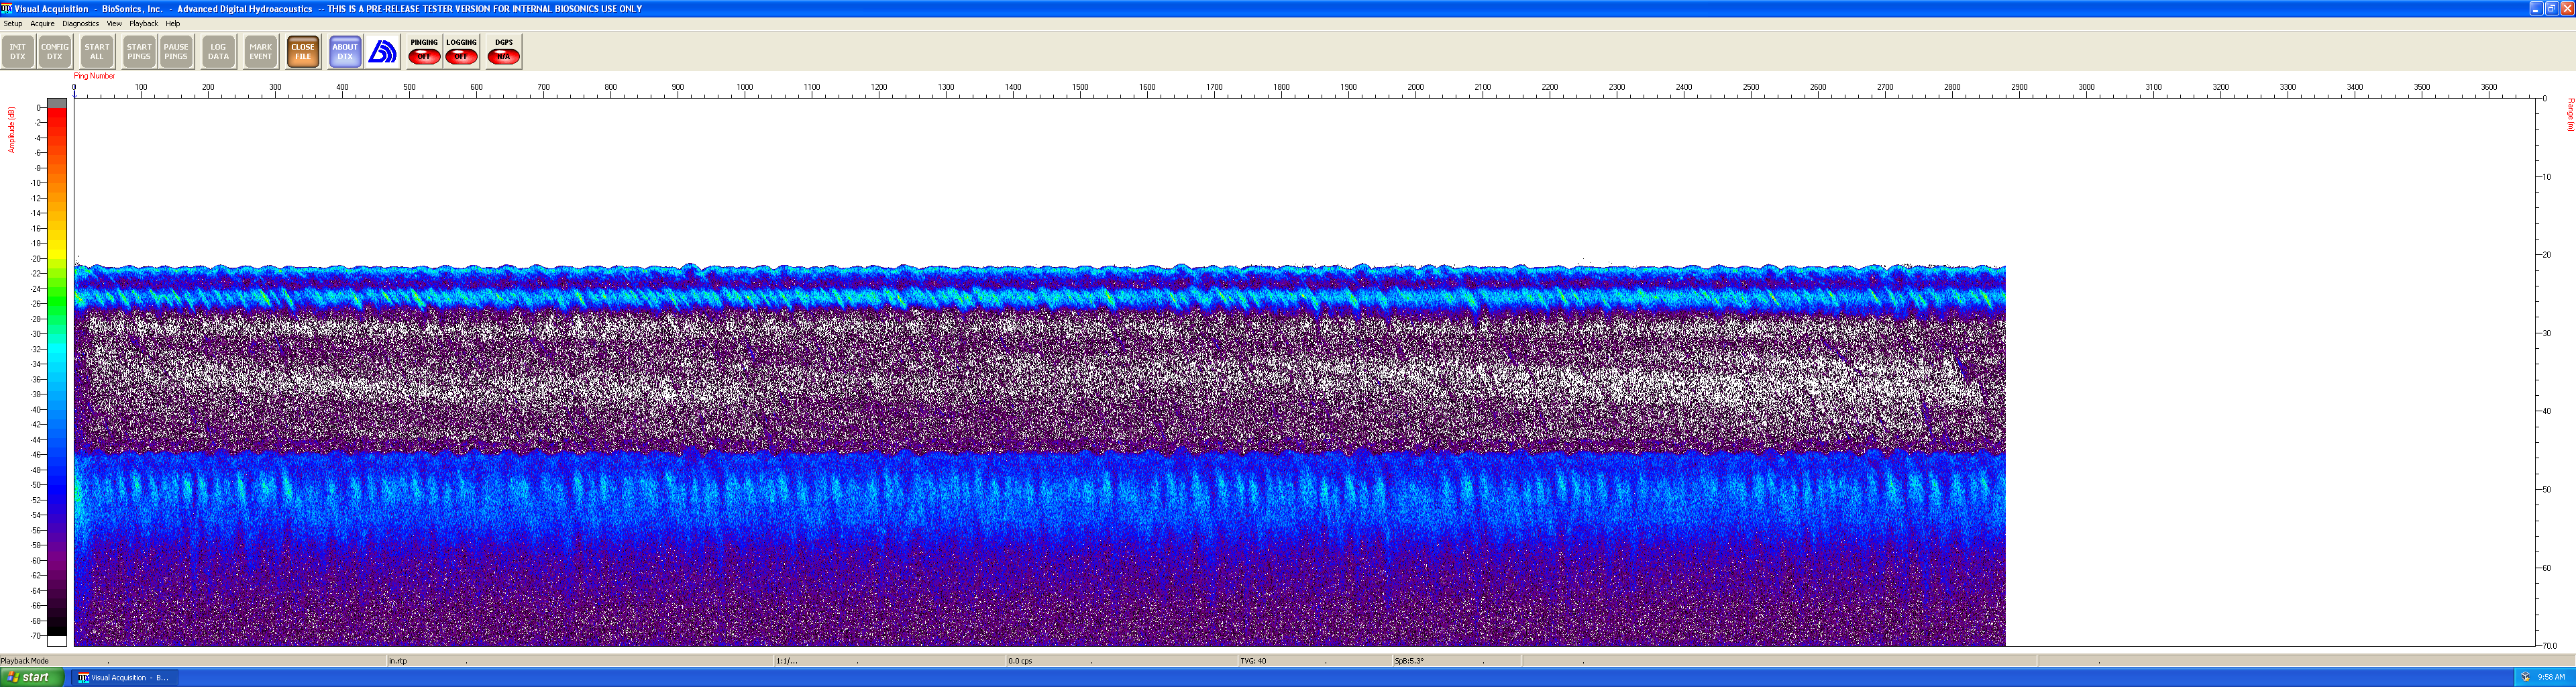Click the echogram display area
Viewport: 2576px width, 687px height.
tap(1305, 372)
